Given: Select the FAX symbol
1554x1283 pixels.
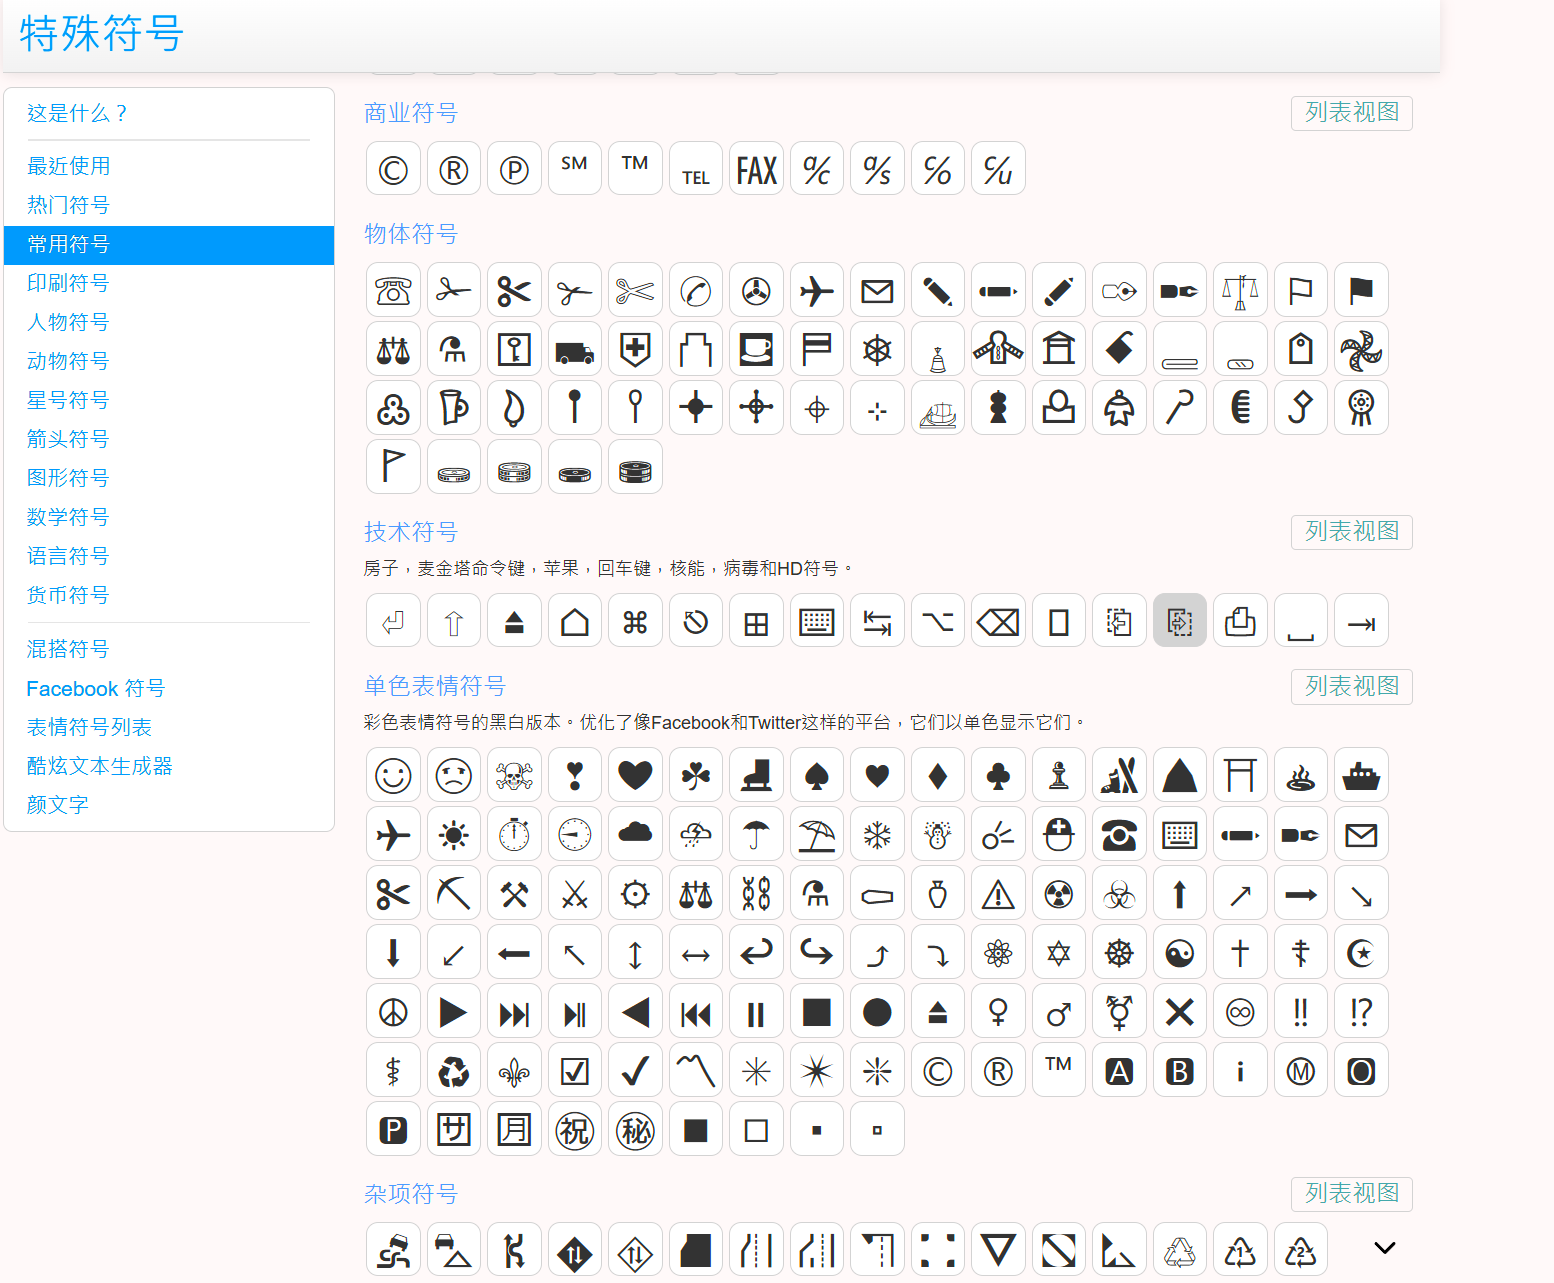Looking at the screenshot, I should point(756,170).
